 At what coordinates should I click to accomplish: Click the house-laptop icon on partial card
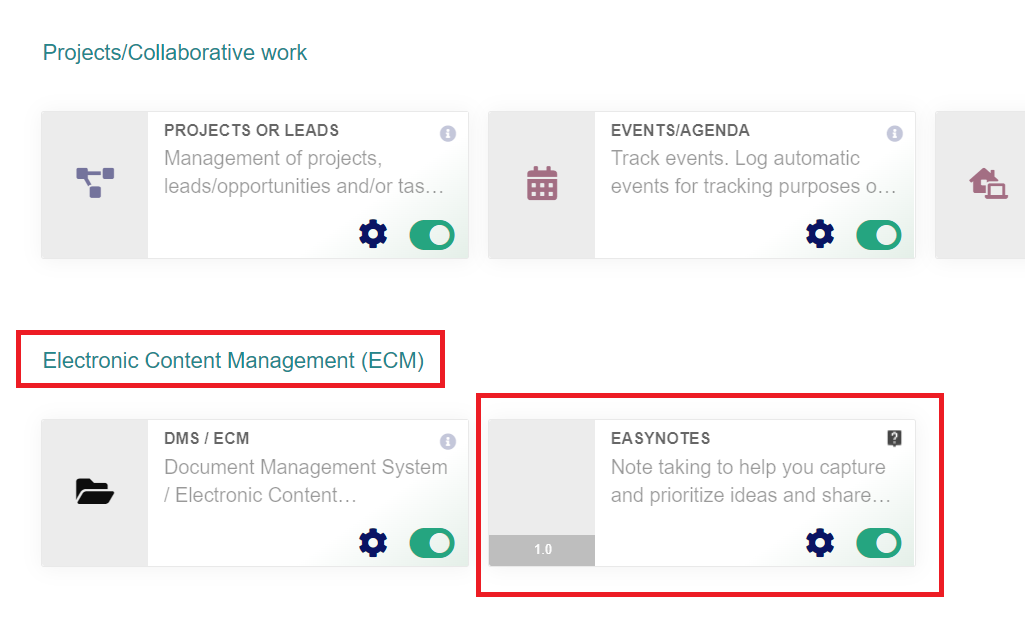988,183
